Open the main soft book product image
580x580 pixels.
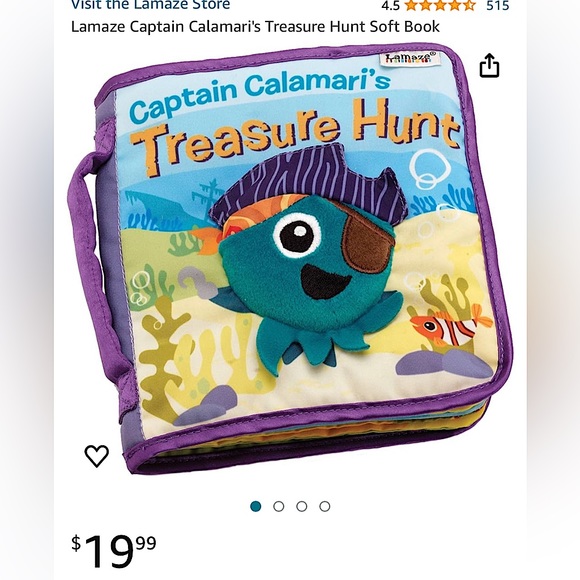(290, 259)
